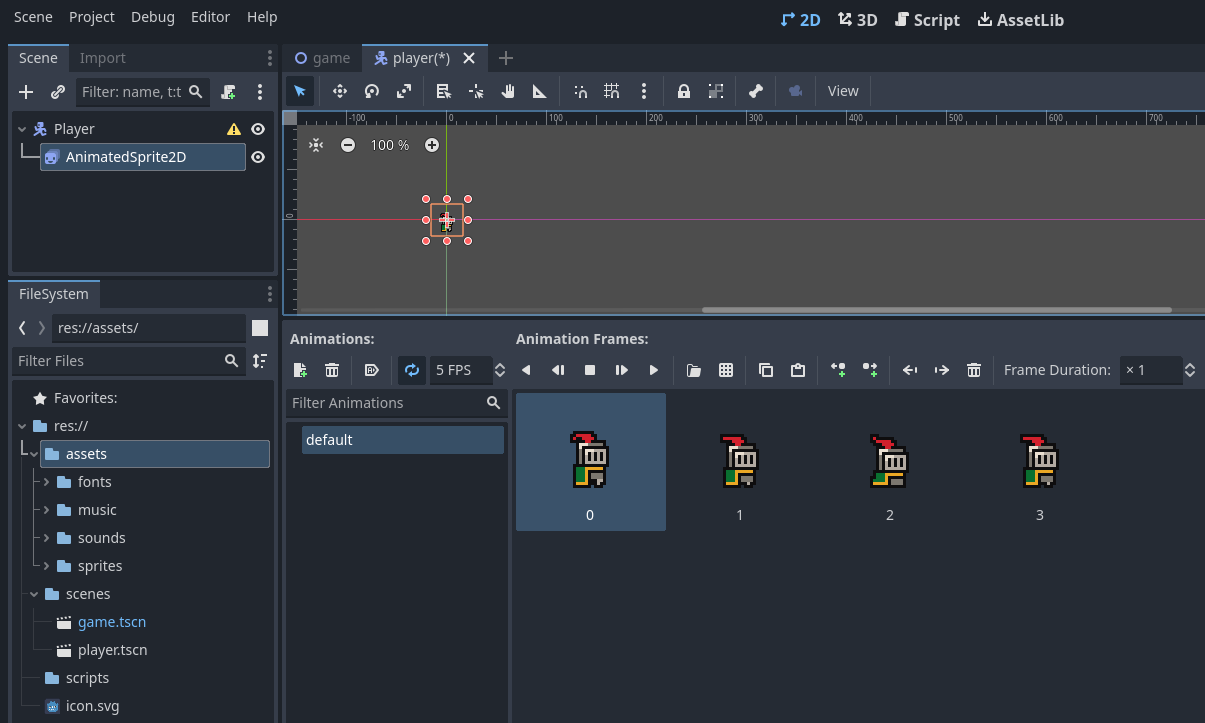The image size is (1205, 723).
Task: Open the View menu button
Action: pyautogui.click(x=843, y=91)
